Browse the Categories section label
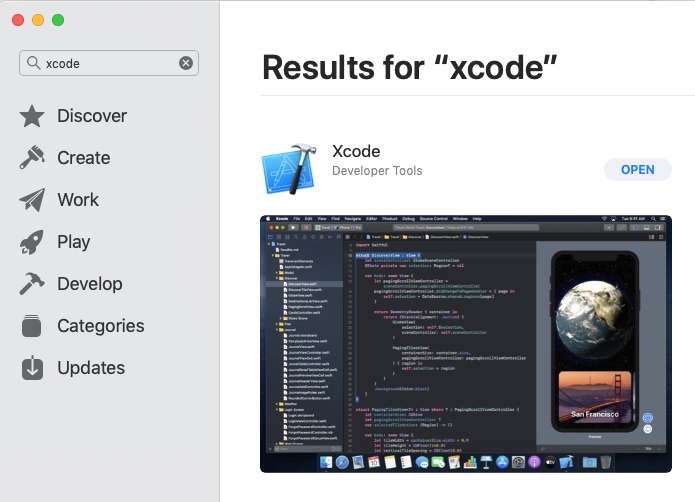Image resolution: width=695 pixels, height=502 pixels. [x=101, y=326]
